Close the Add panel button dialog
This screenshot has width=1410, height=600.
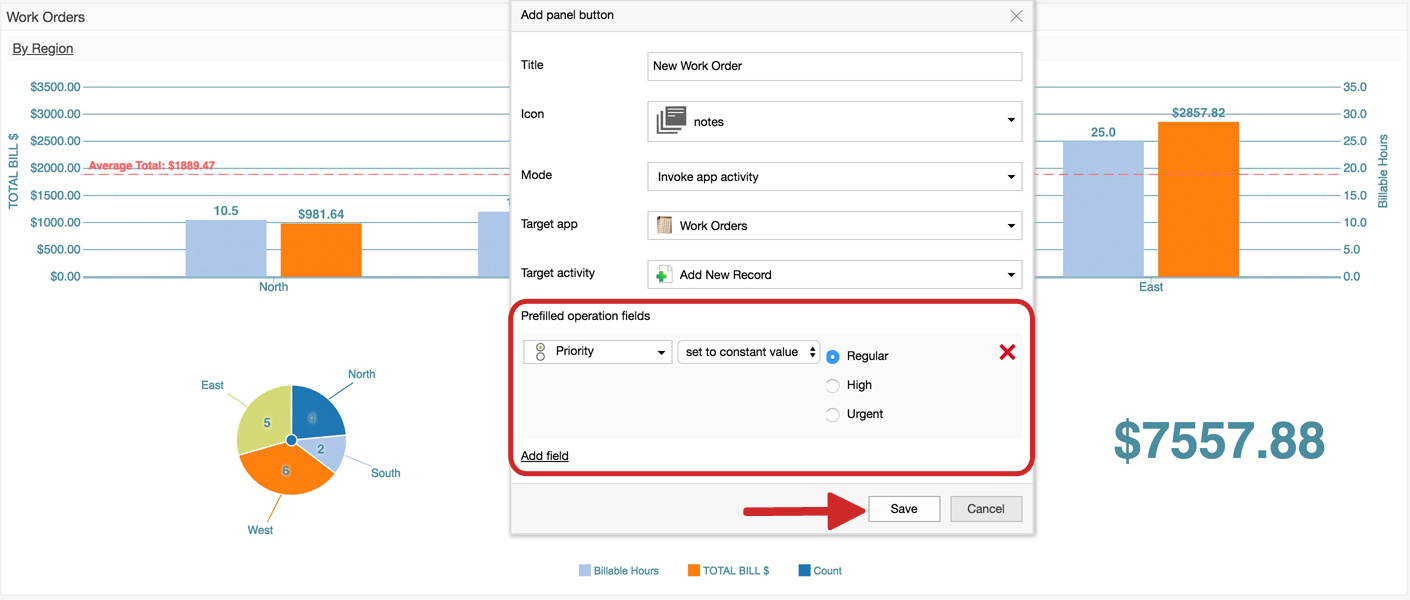(1016, 16)
